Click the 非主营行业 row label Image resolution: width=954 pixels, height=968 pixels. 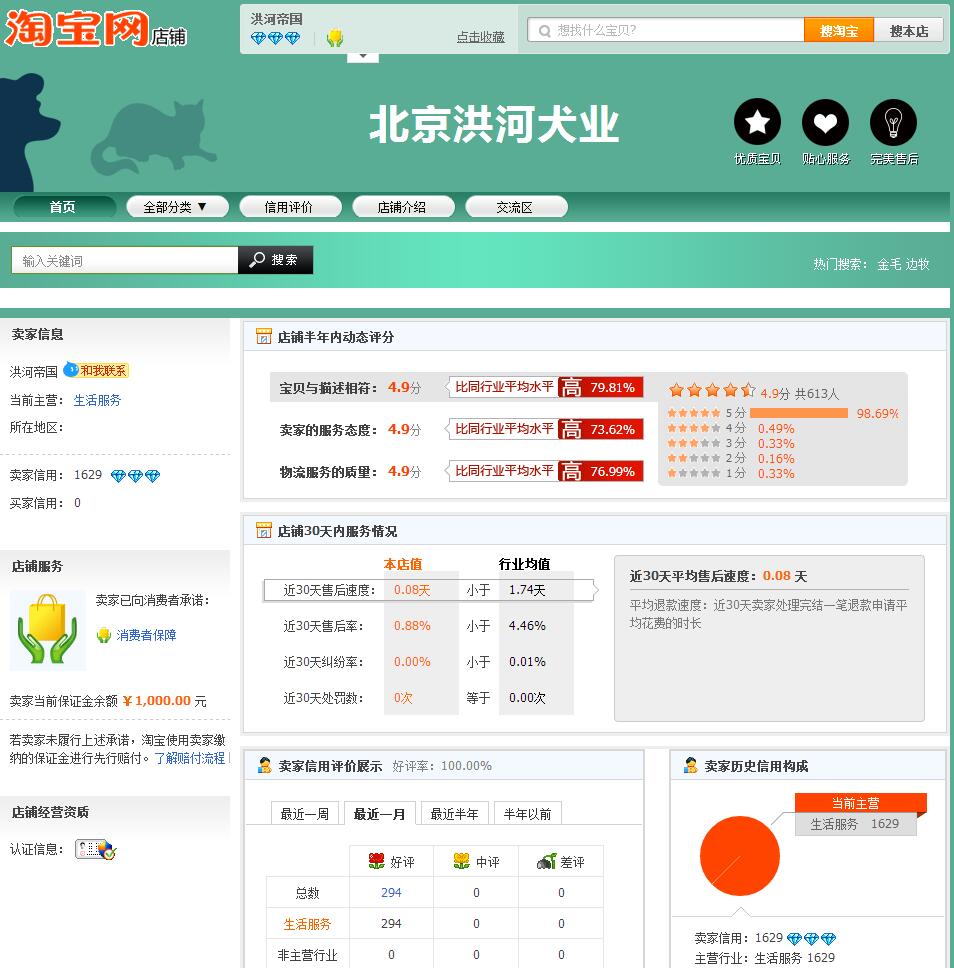(308, 955)
